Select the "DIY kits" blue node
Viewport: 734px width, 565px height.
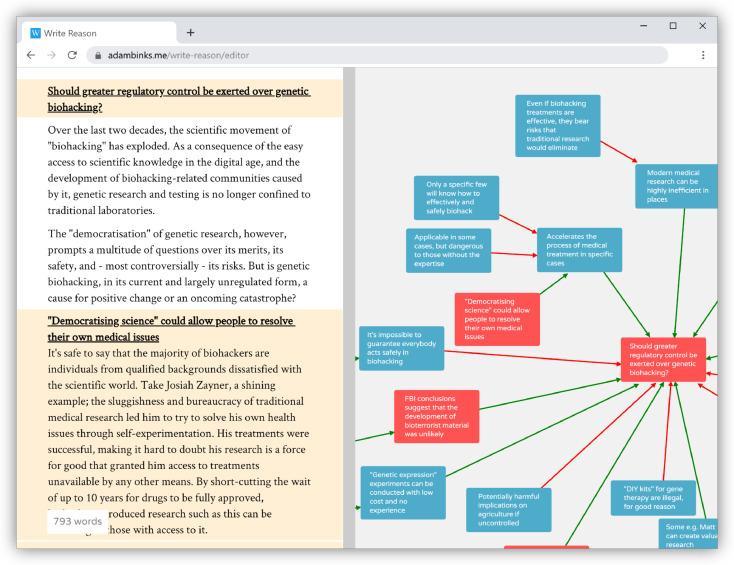652,497
